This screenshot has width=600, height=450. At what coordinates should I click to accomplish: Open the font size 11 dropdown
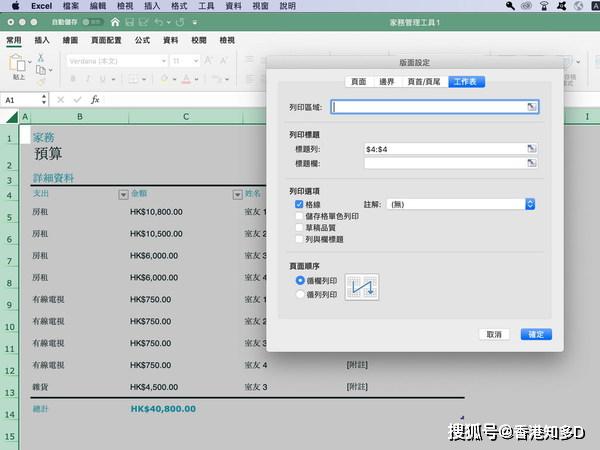[x=196, y=61]
